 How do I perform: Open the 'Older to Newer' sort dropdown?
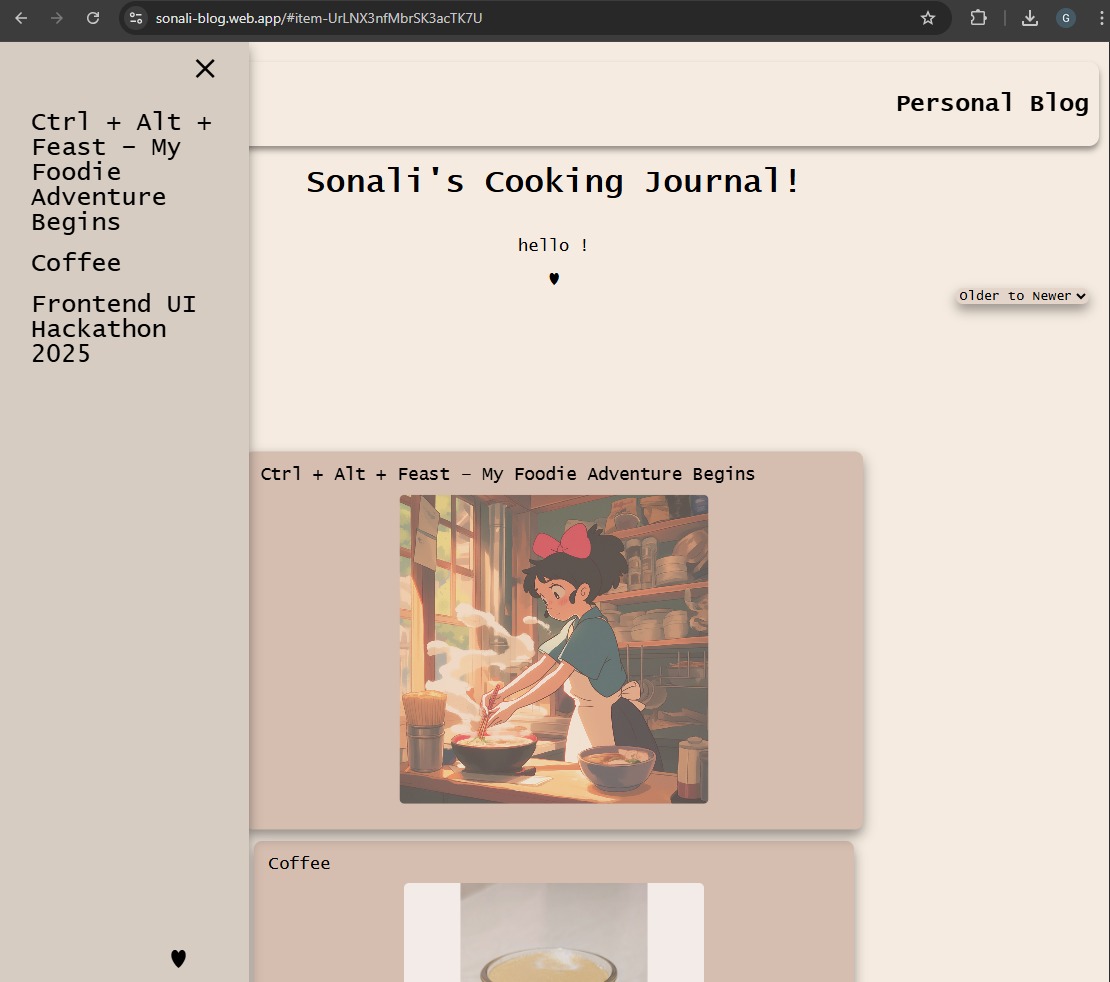1022,296
